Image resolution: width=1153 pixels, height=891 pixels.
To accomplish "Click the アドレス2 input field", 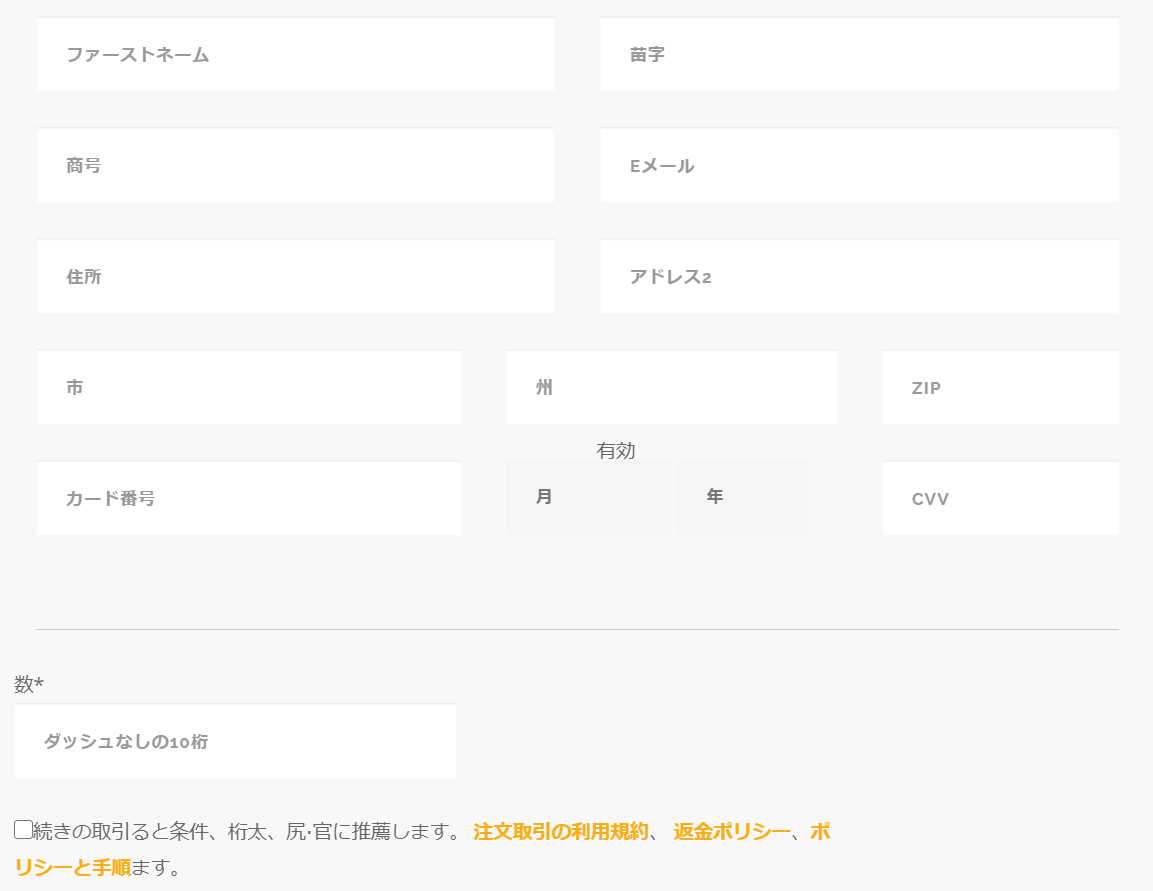I will click(858, 277).
